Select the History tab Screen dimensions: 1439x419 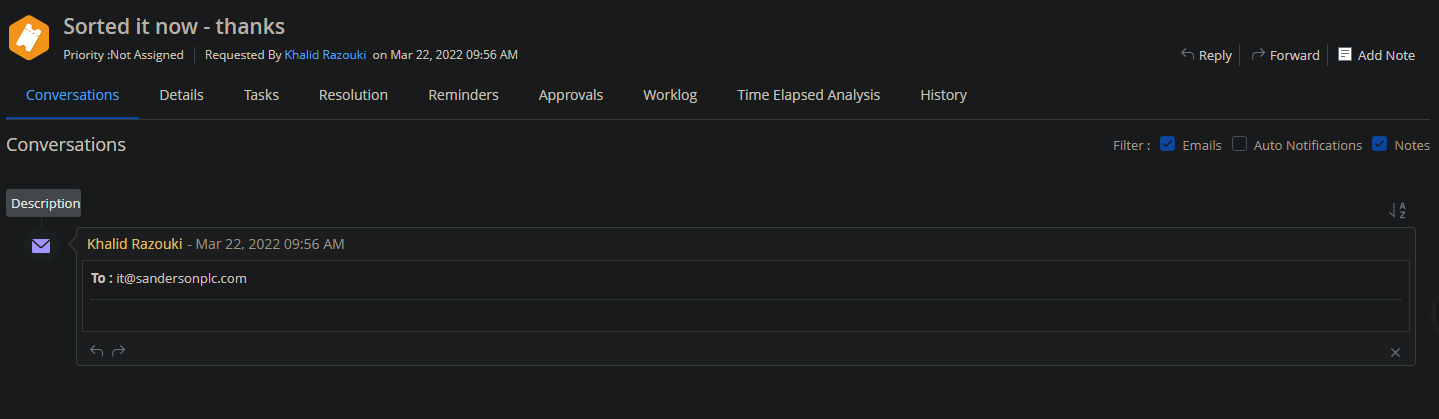(x=943, y=95)
